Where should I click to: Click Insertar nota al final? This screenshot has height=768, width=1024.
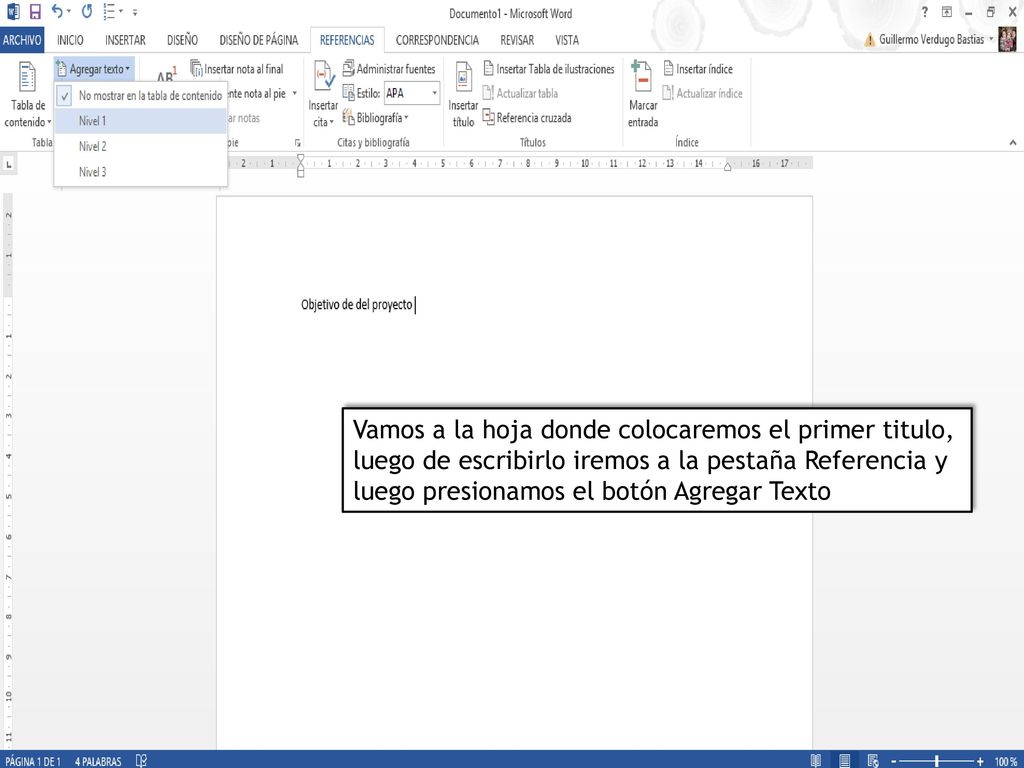click(x=237, y=69)
